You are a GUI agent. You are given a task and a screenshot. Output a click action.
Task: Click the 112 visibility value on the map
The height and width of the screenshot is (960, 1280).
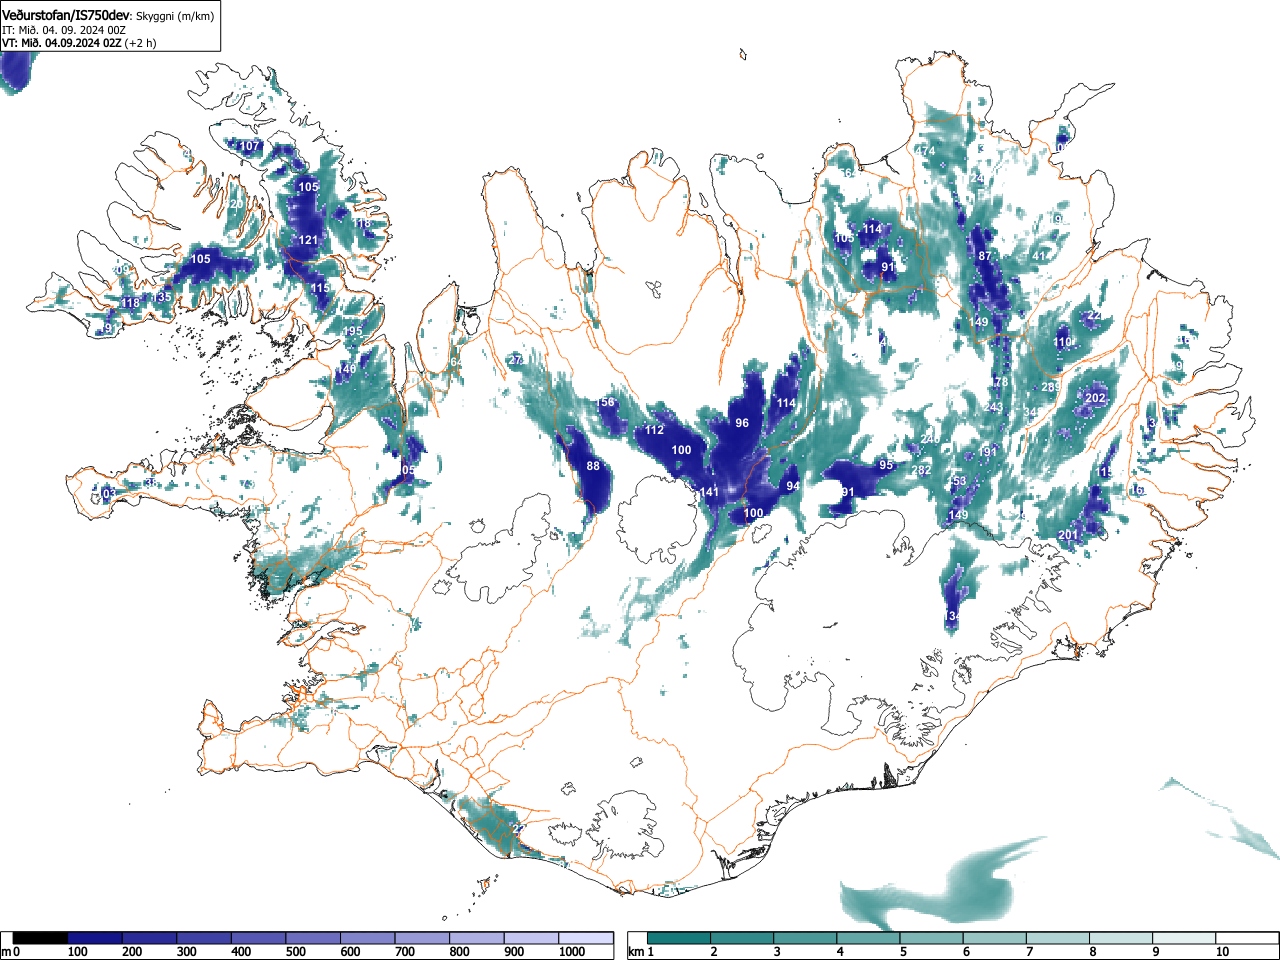[654, 430]
